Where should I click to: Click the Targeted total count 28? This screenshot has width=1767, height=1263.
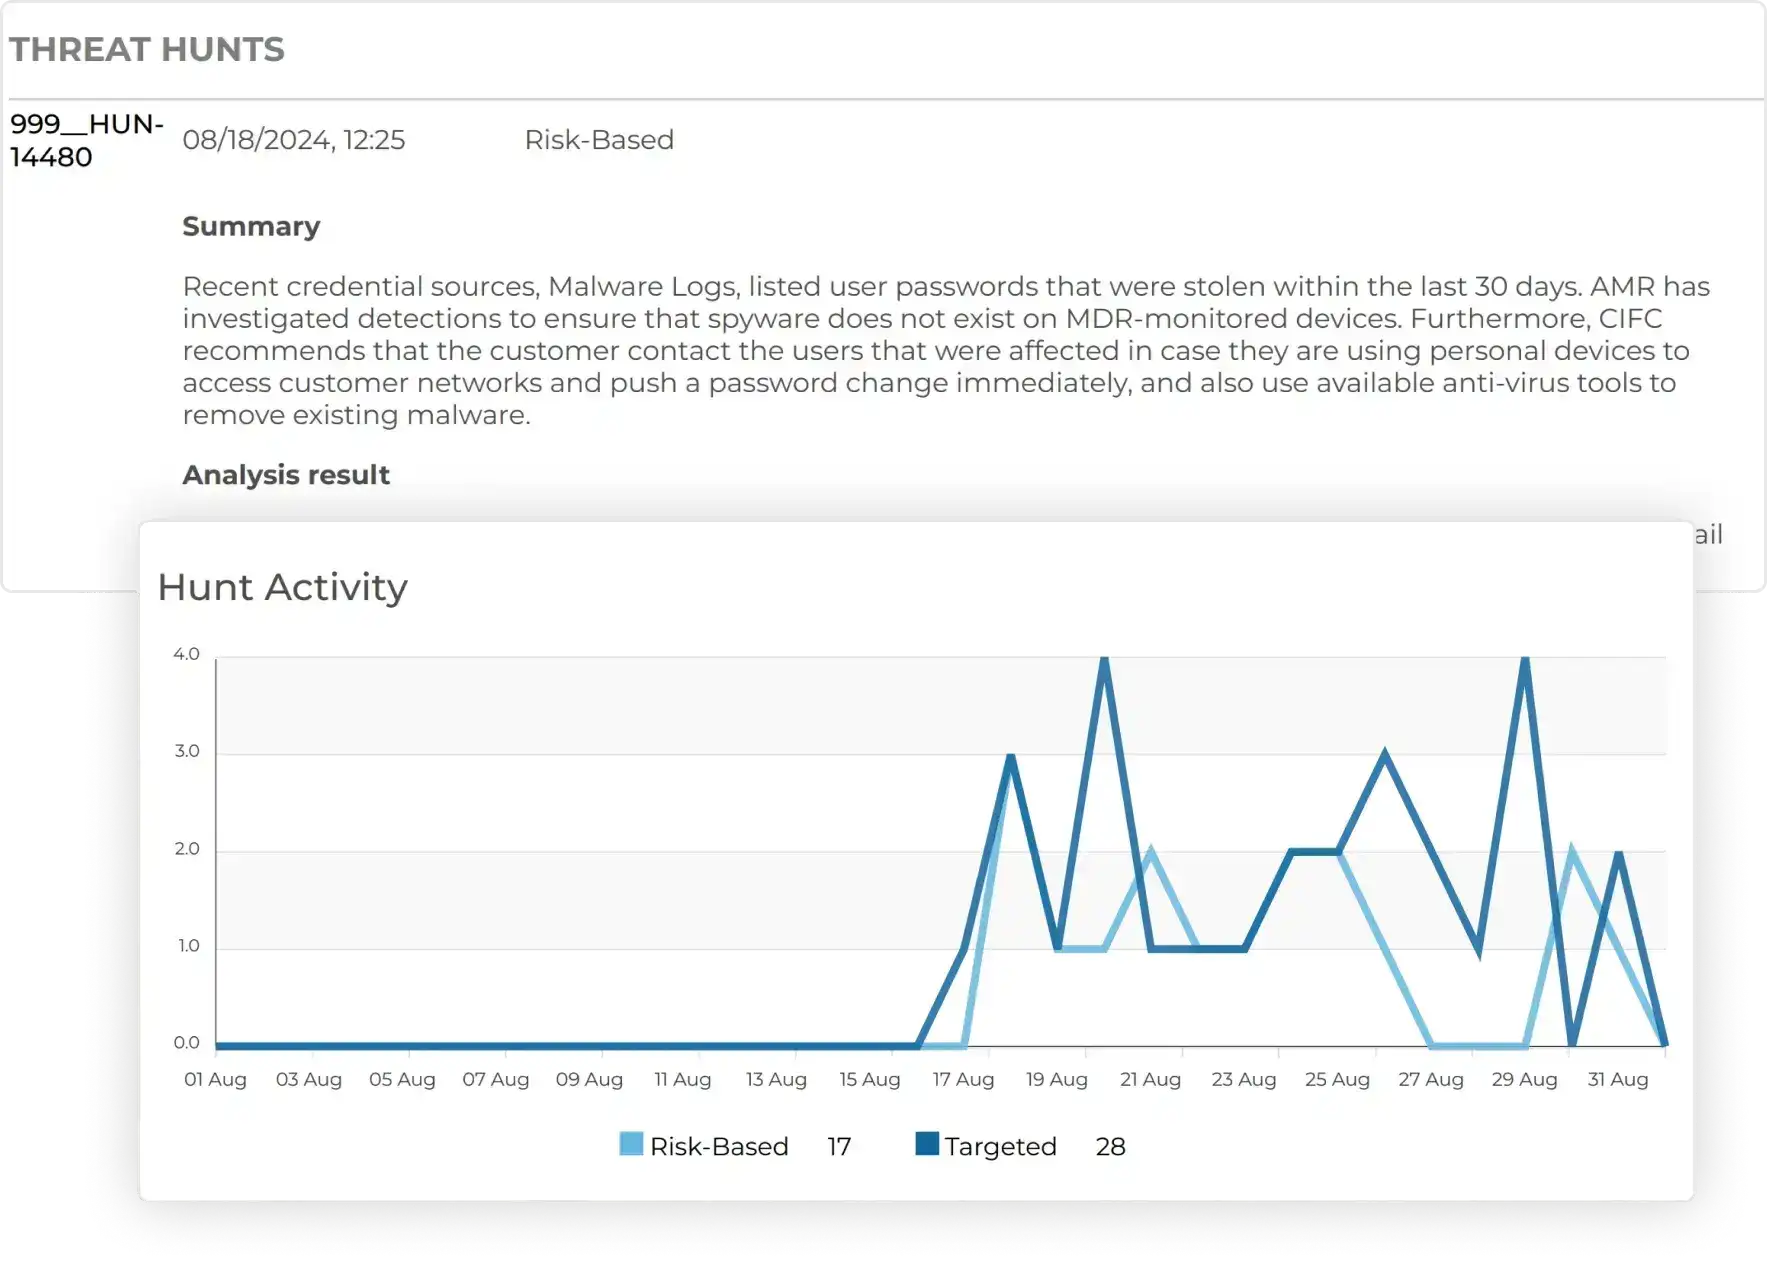(x=1110, y=1146)
